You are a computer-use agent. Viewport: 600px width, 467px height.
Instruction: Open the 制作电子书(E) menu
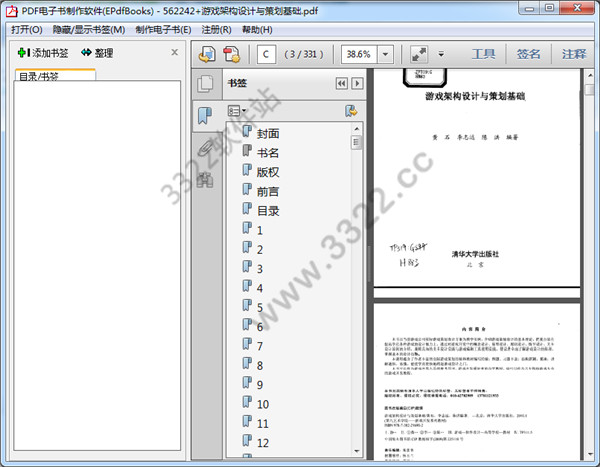[x=163, y=30]
